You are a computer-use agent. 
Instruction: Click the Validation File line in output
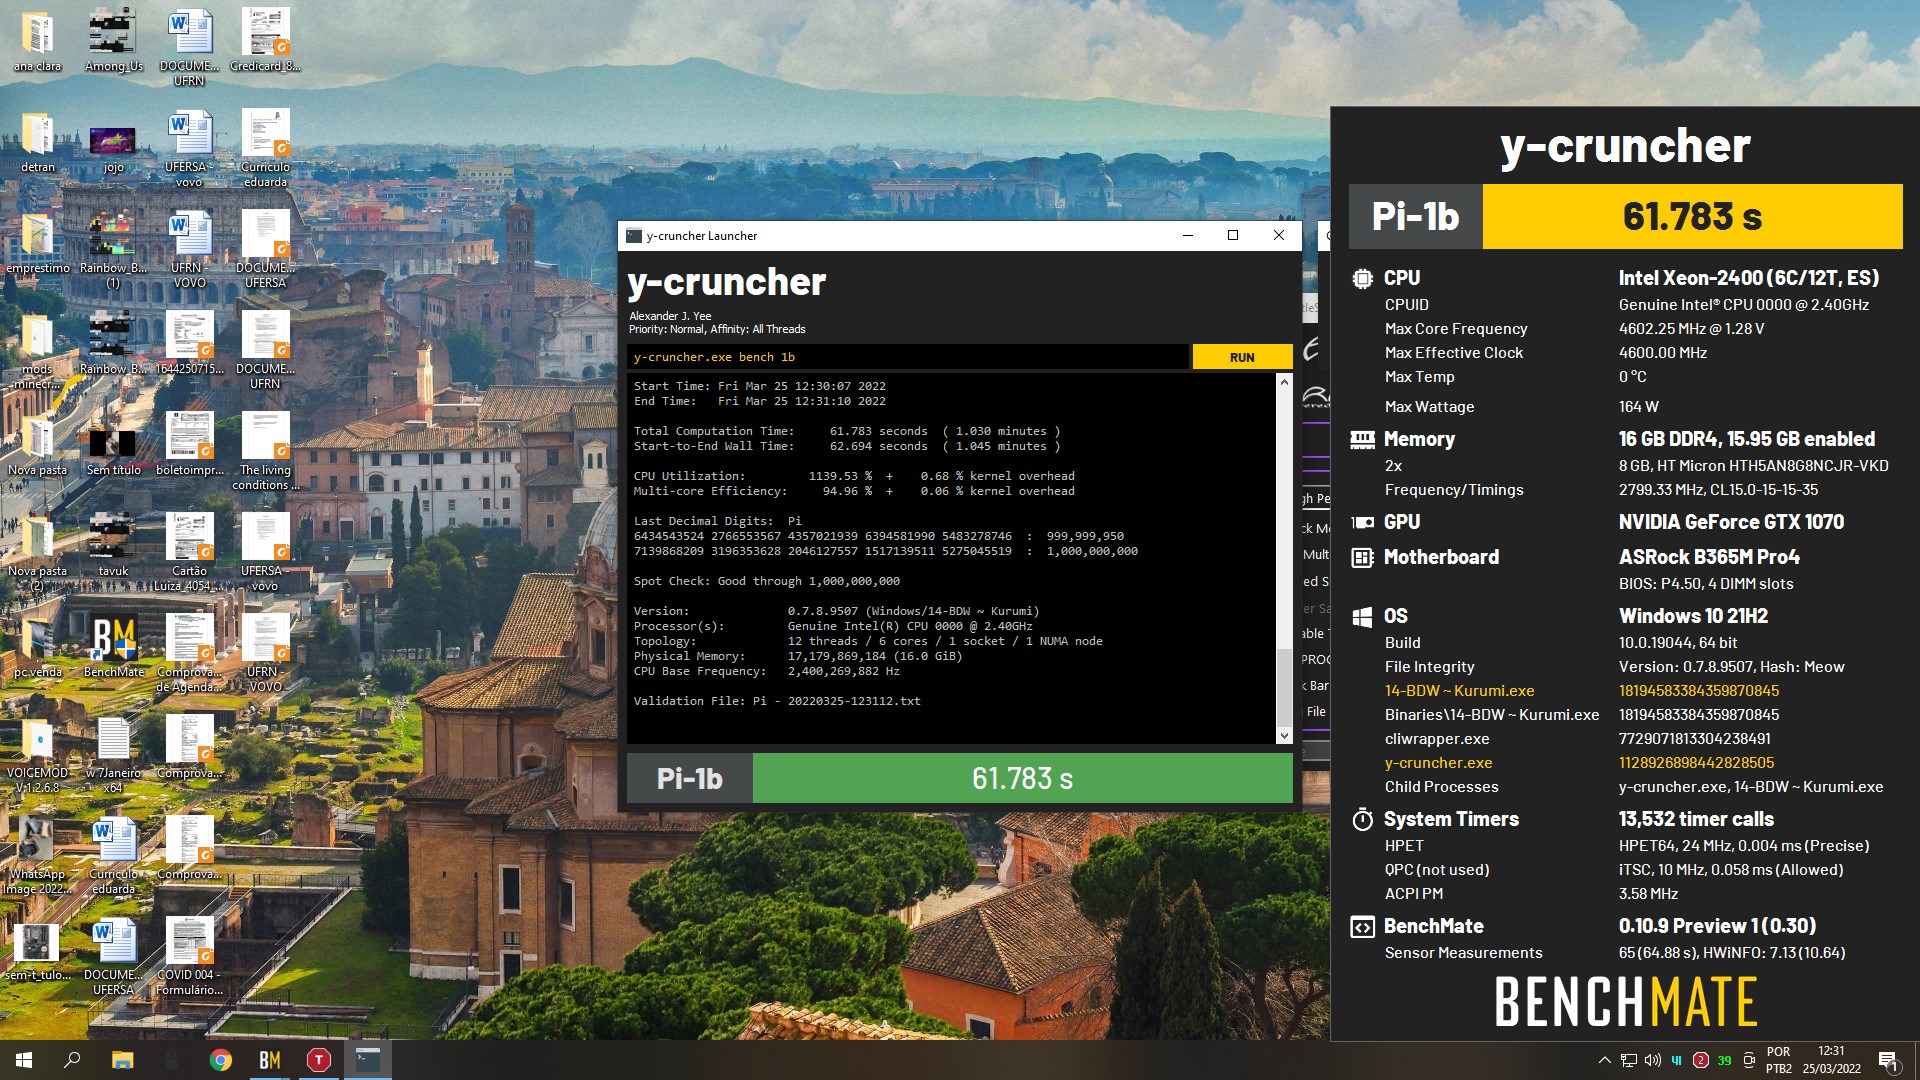coord(777,701)
